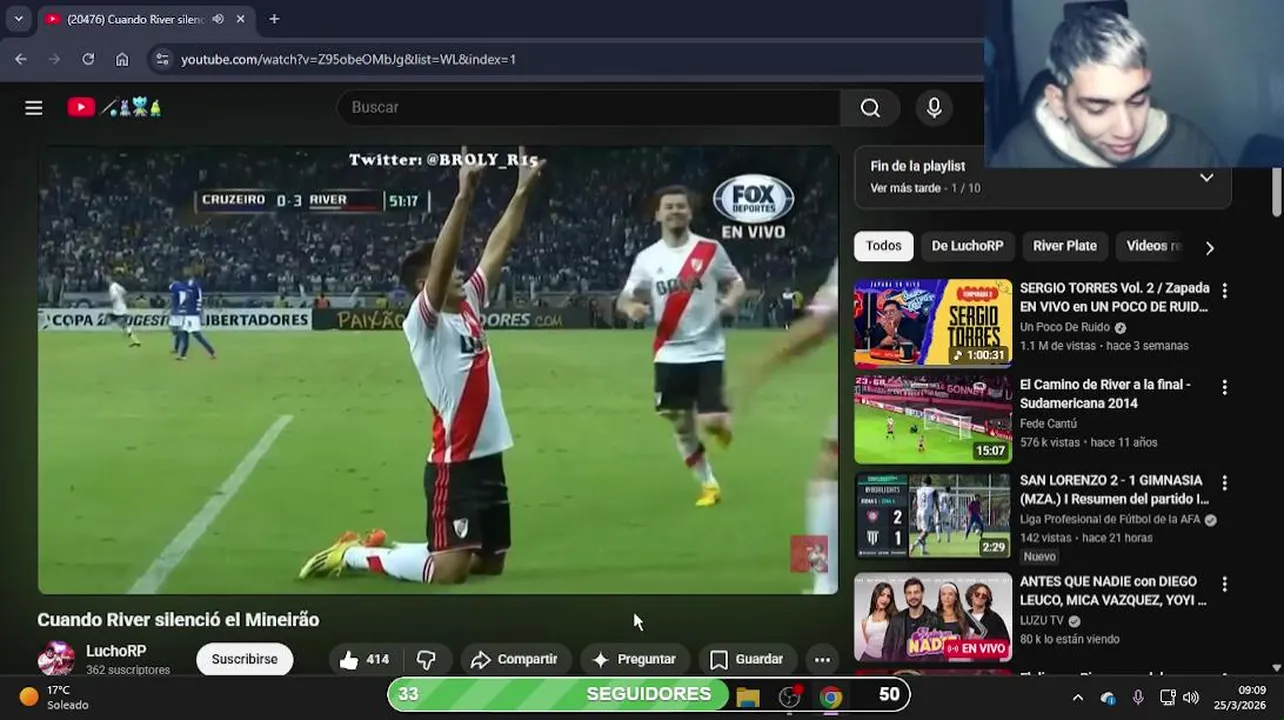Viewport: 1284px width, 720px height.
Task: Open the weather widget 17°C Soleado
Action: coord(55,697)
